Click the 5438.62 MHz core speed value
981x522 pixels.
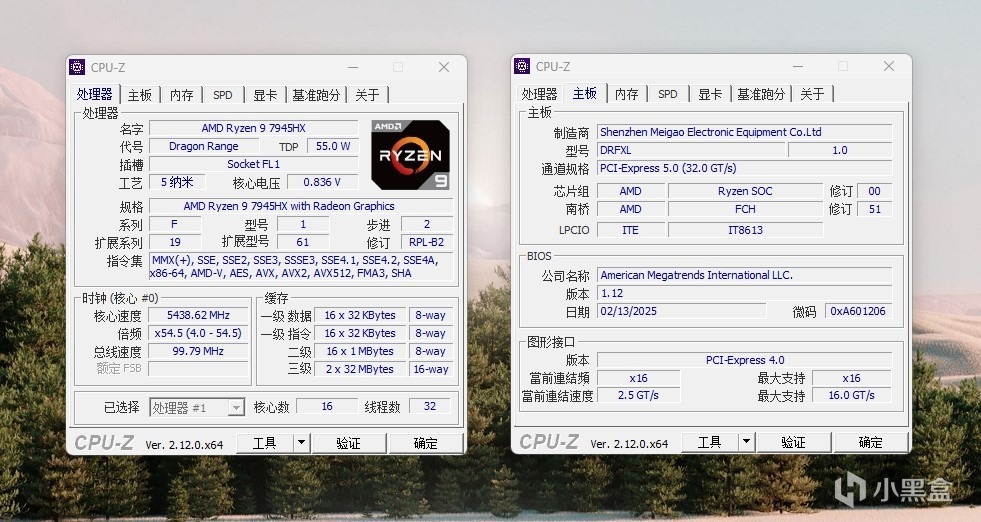[x=198, y=315]
